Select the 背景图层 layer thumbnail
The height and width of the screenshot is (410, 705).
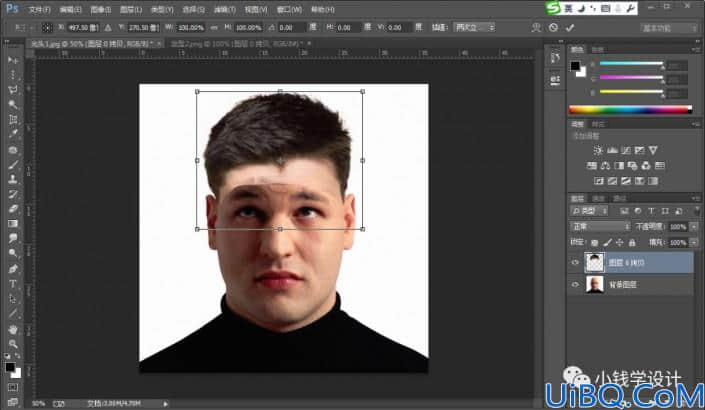[594, 285]
